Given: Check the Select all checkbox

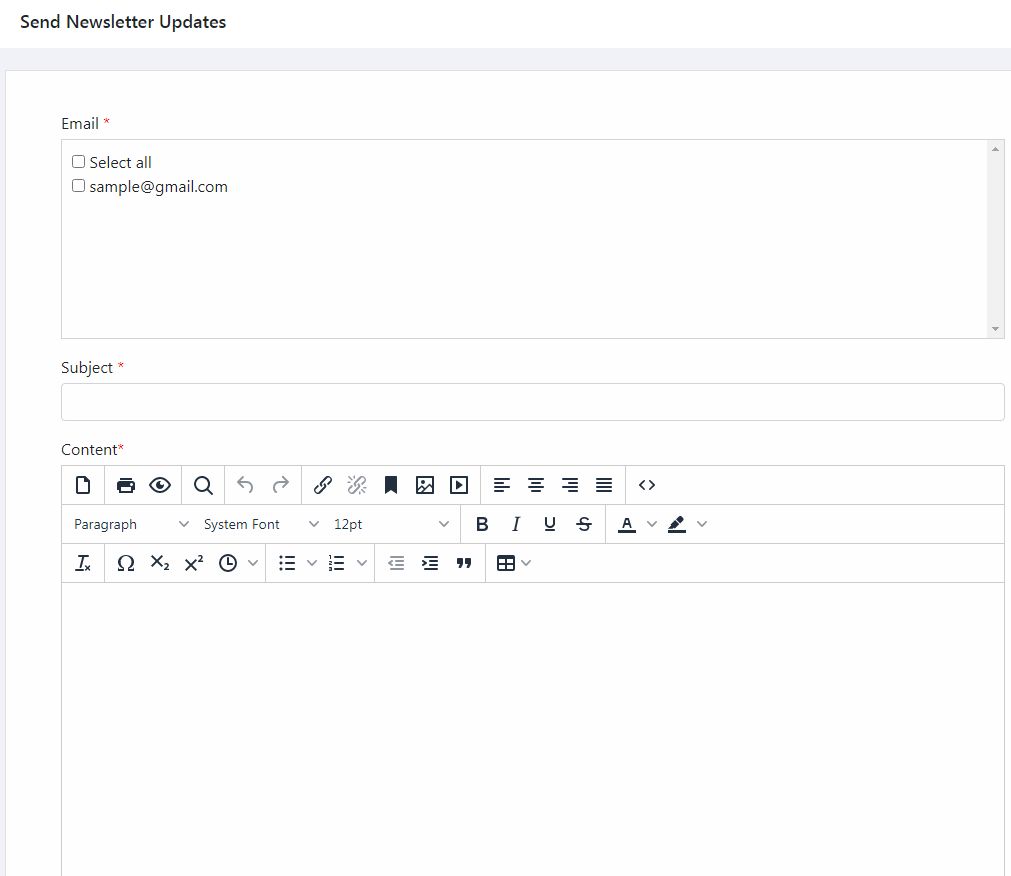Looking at the screenshot, I should 78,162.
